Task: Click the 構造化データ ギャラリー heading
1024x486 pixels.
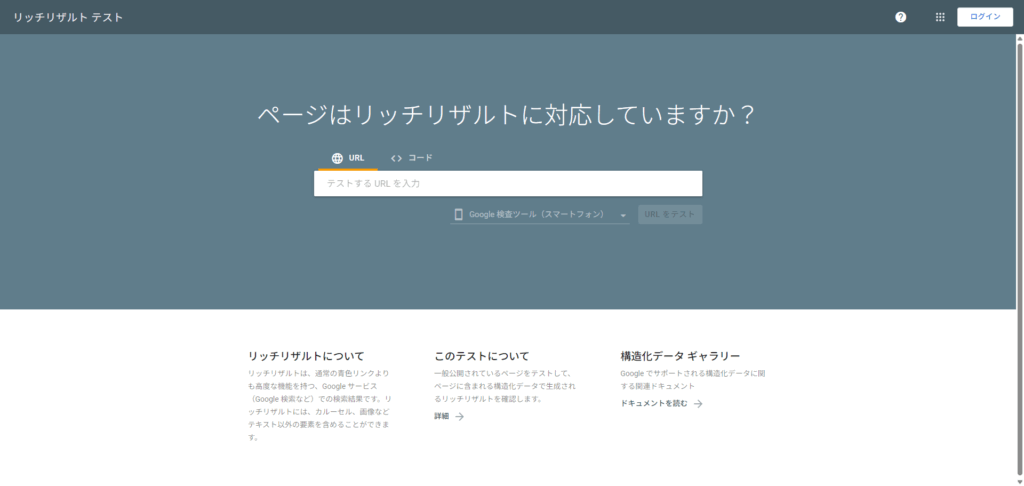Action: [680, 356]
